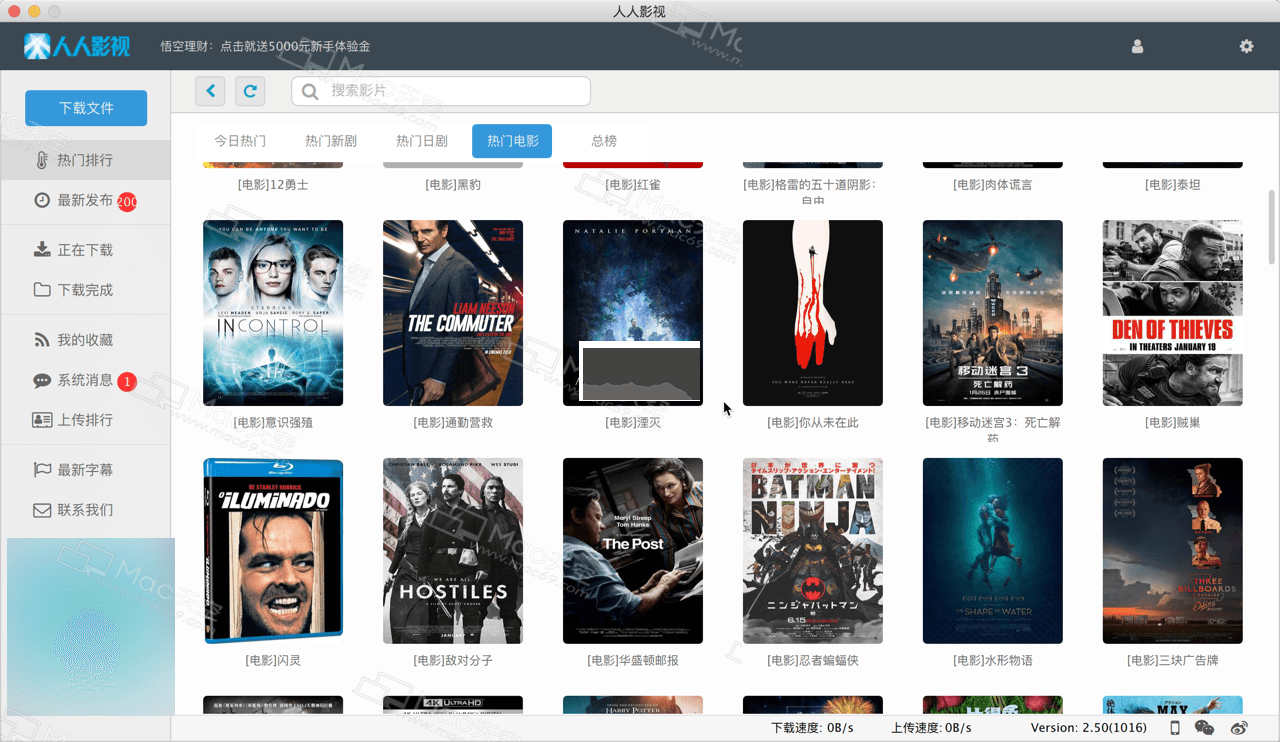1280x742 pixels.
Task: Click the folder icon beside 下载完成
Action: pos(42,290)
